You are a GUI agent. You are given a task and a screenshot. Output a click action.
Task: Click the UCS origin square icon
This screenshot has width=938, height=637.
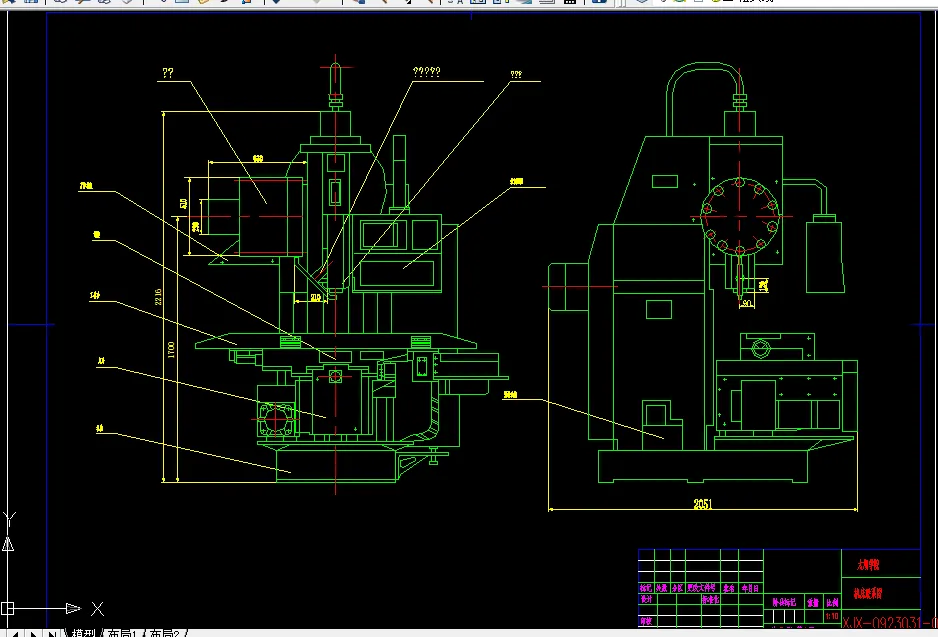click(7, 608)
